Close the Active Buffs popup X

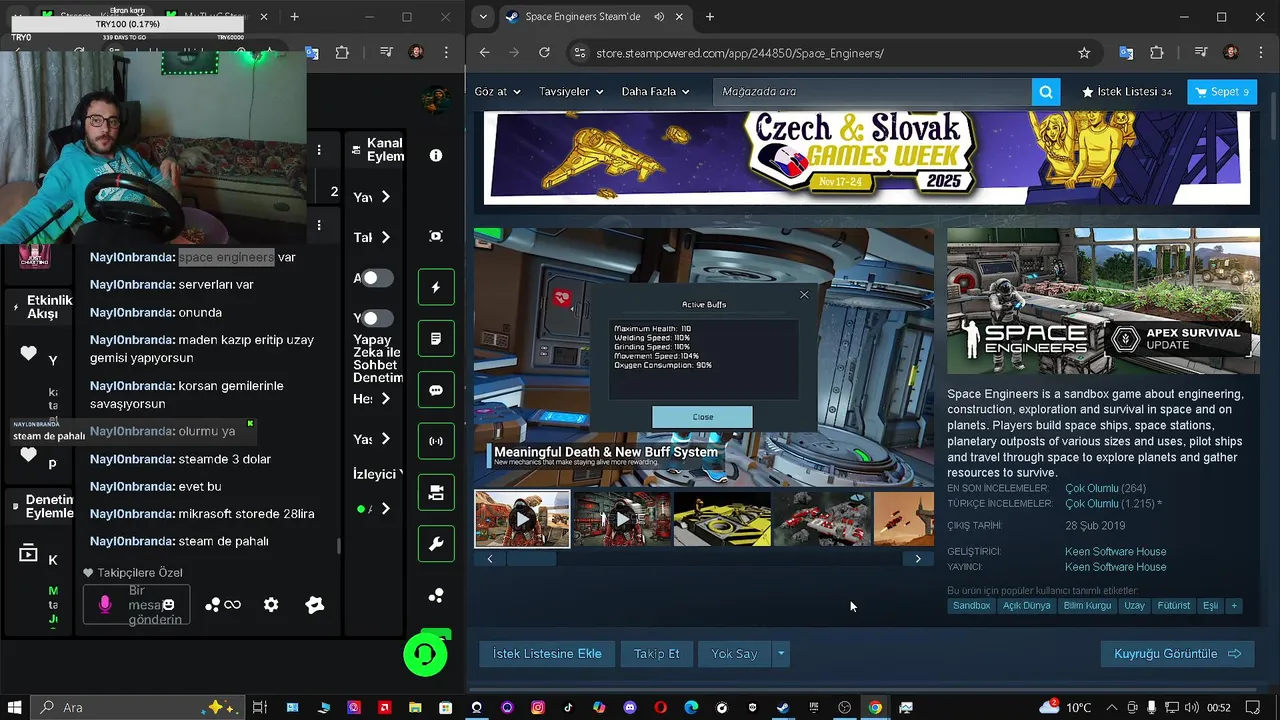pos(804,295)
